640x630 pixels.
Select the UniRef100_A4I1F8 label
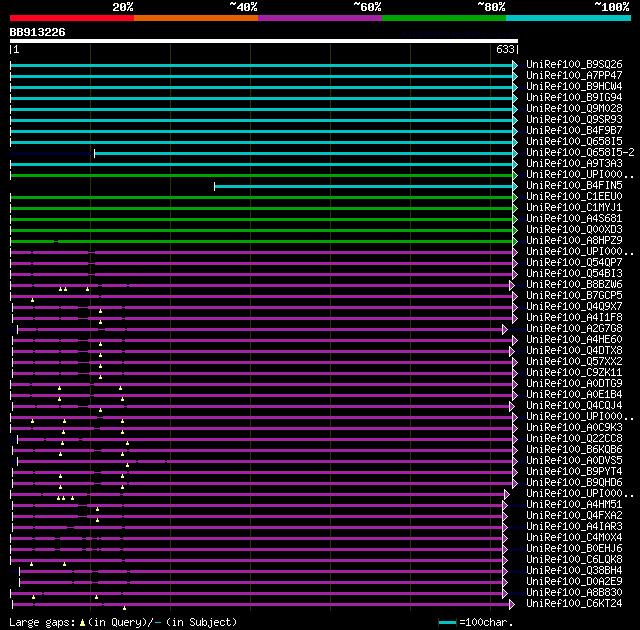point(574,318)
